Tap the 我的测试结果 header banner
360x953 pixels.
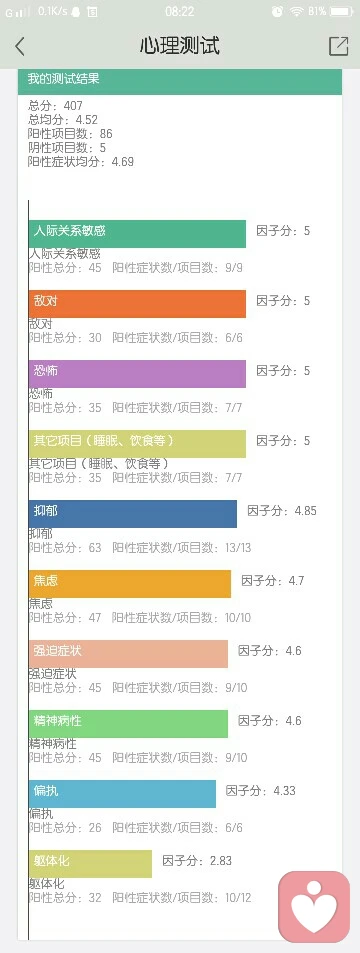coord(180,82)
